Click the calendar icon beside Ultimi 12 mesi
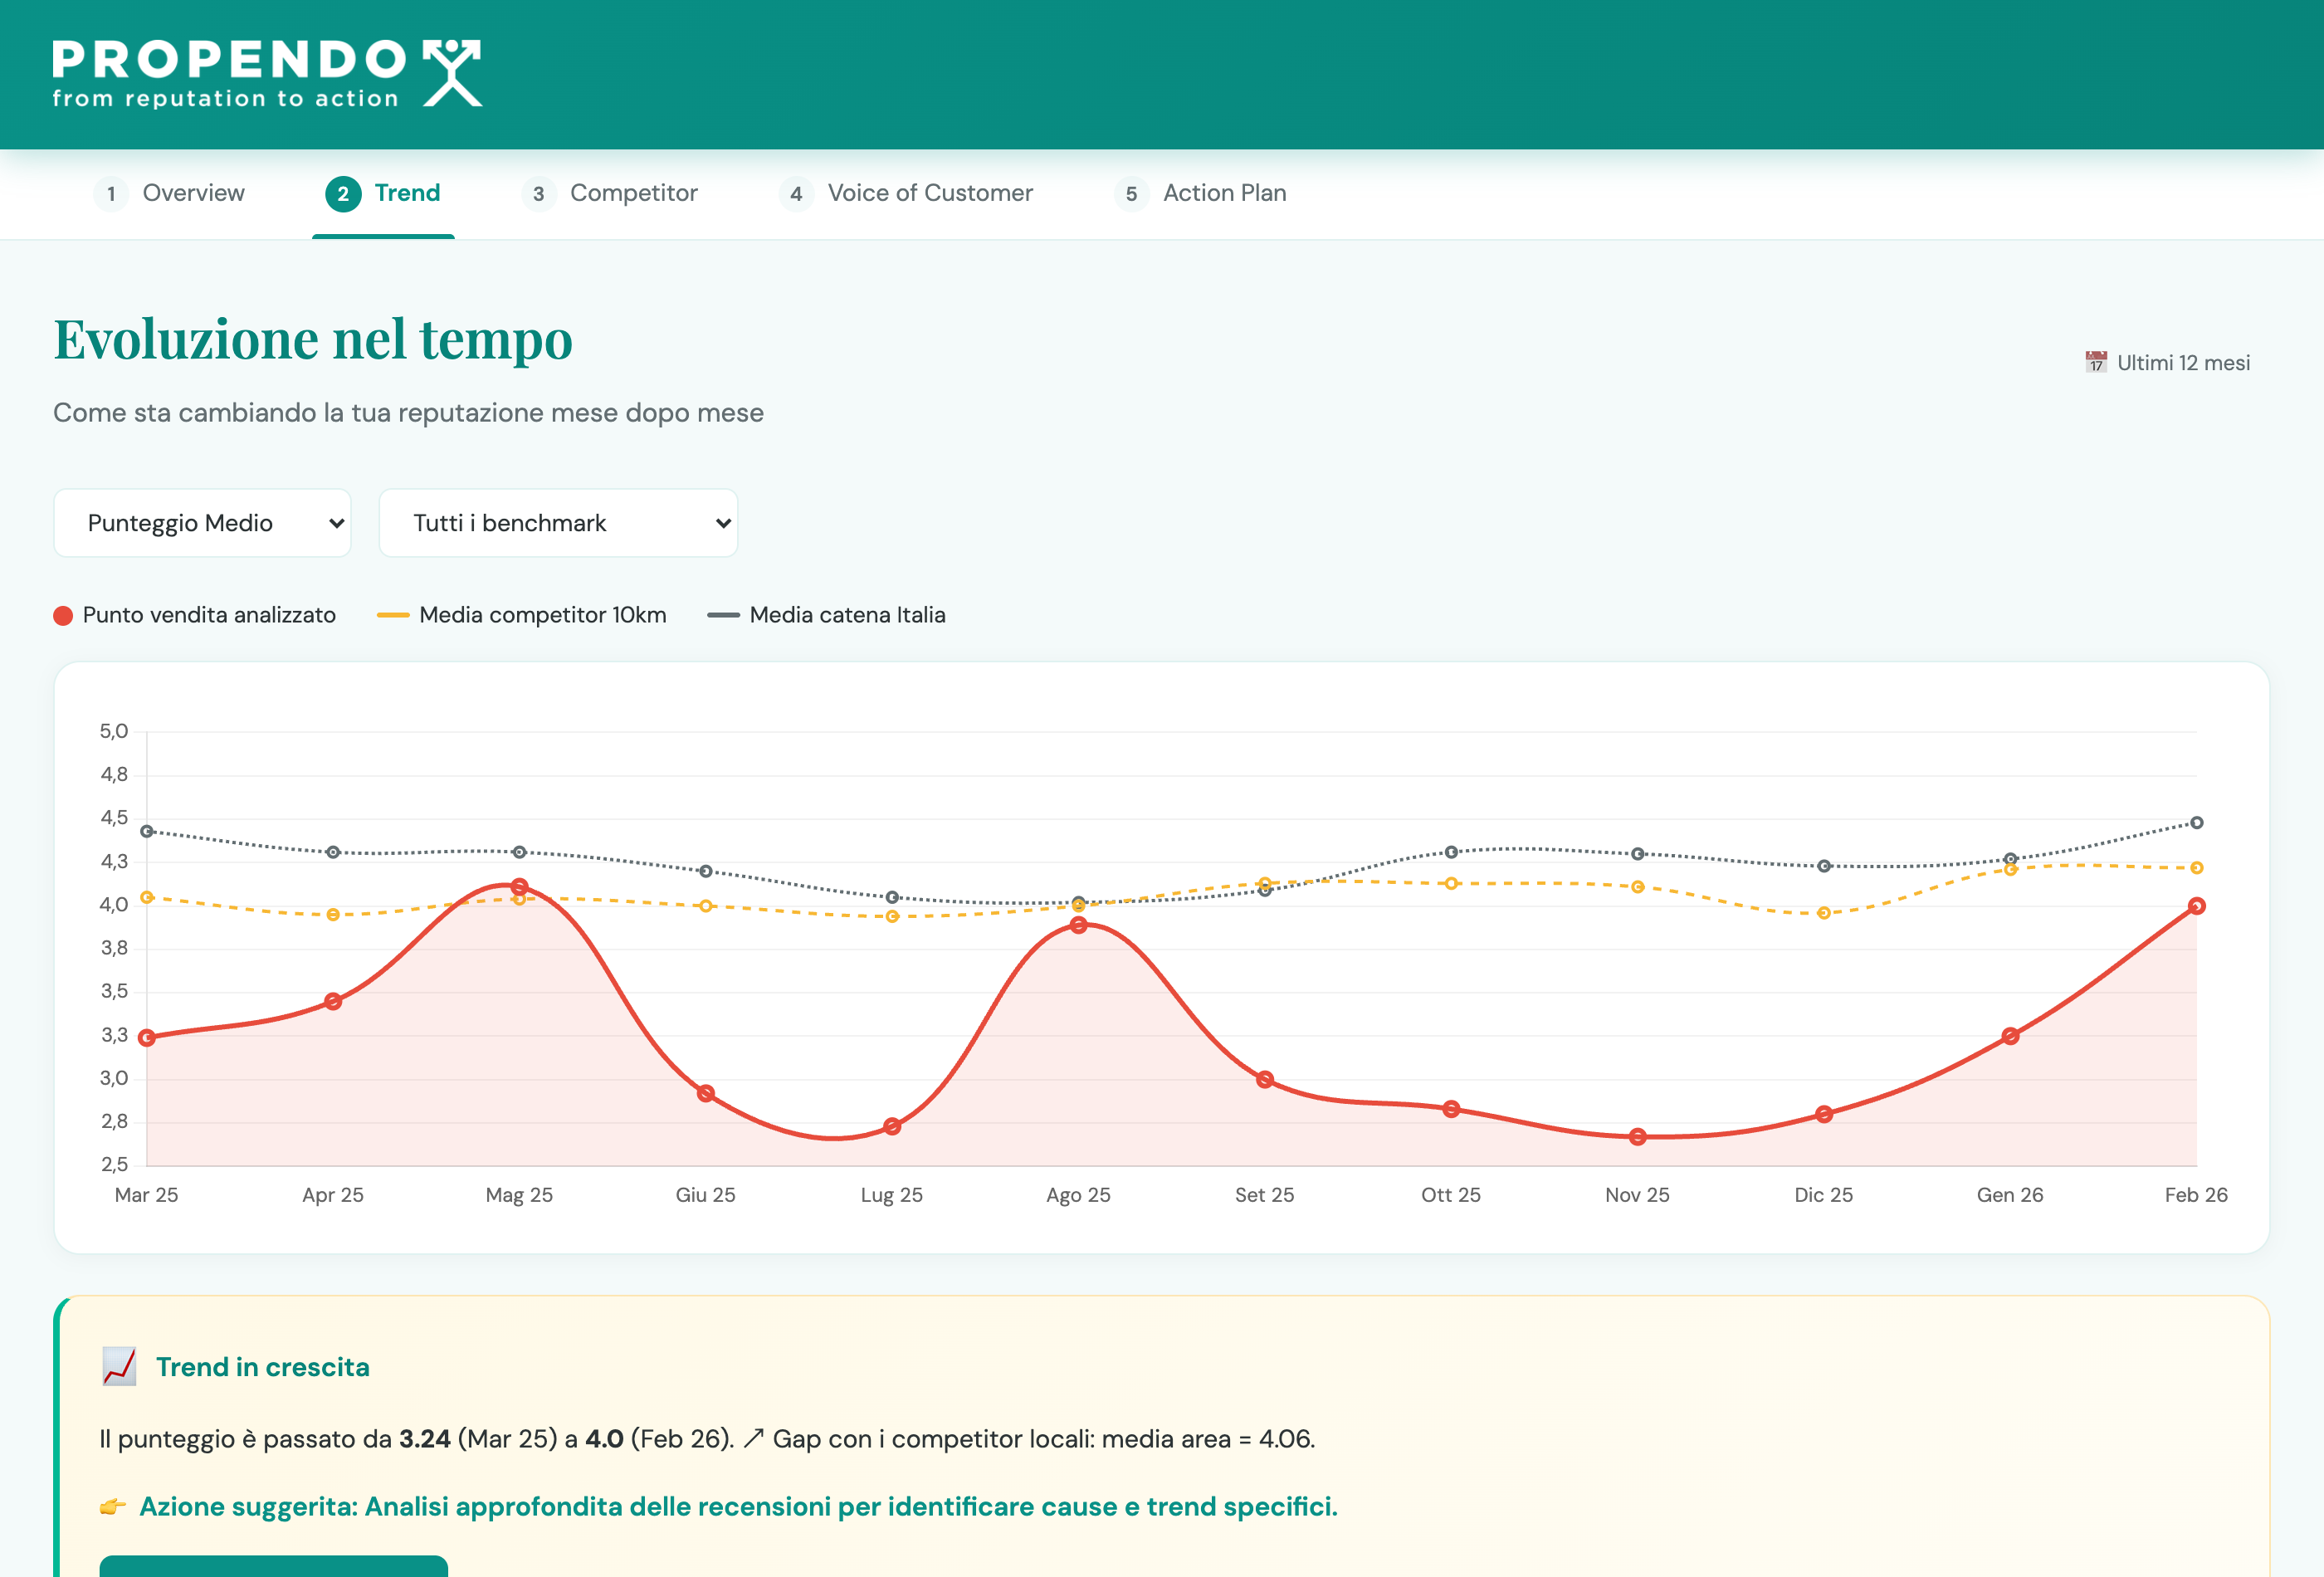The height and width of the screenshot is (1577, 2324). (2096, 362)
